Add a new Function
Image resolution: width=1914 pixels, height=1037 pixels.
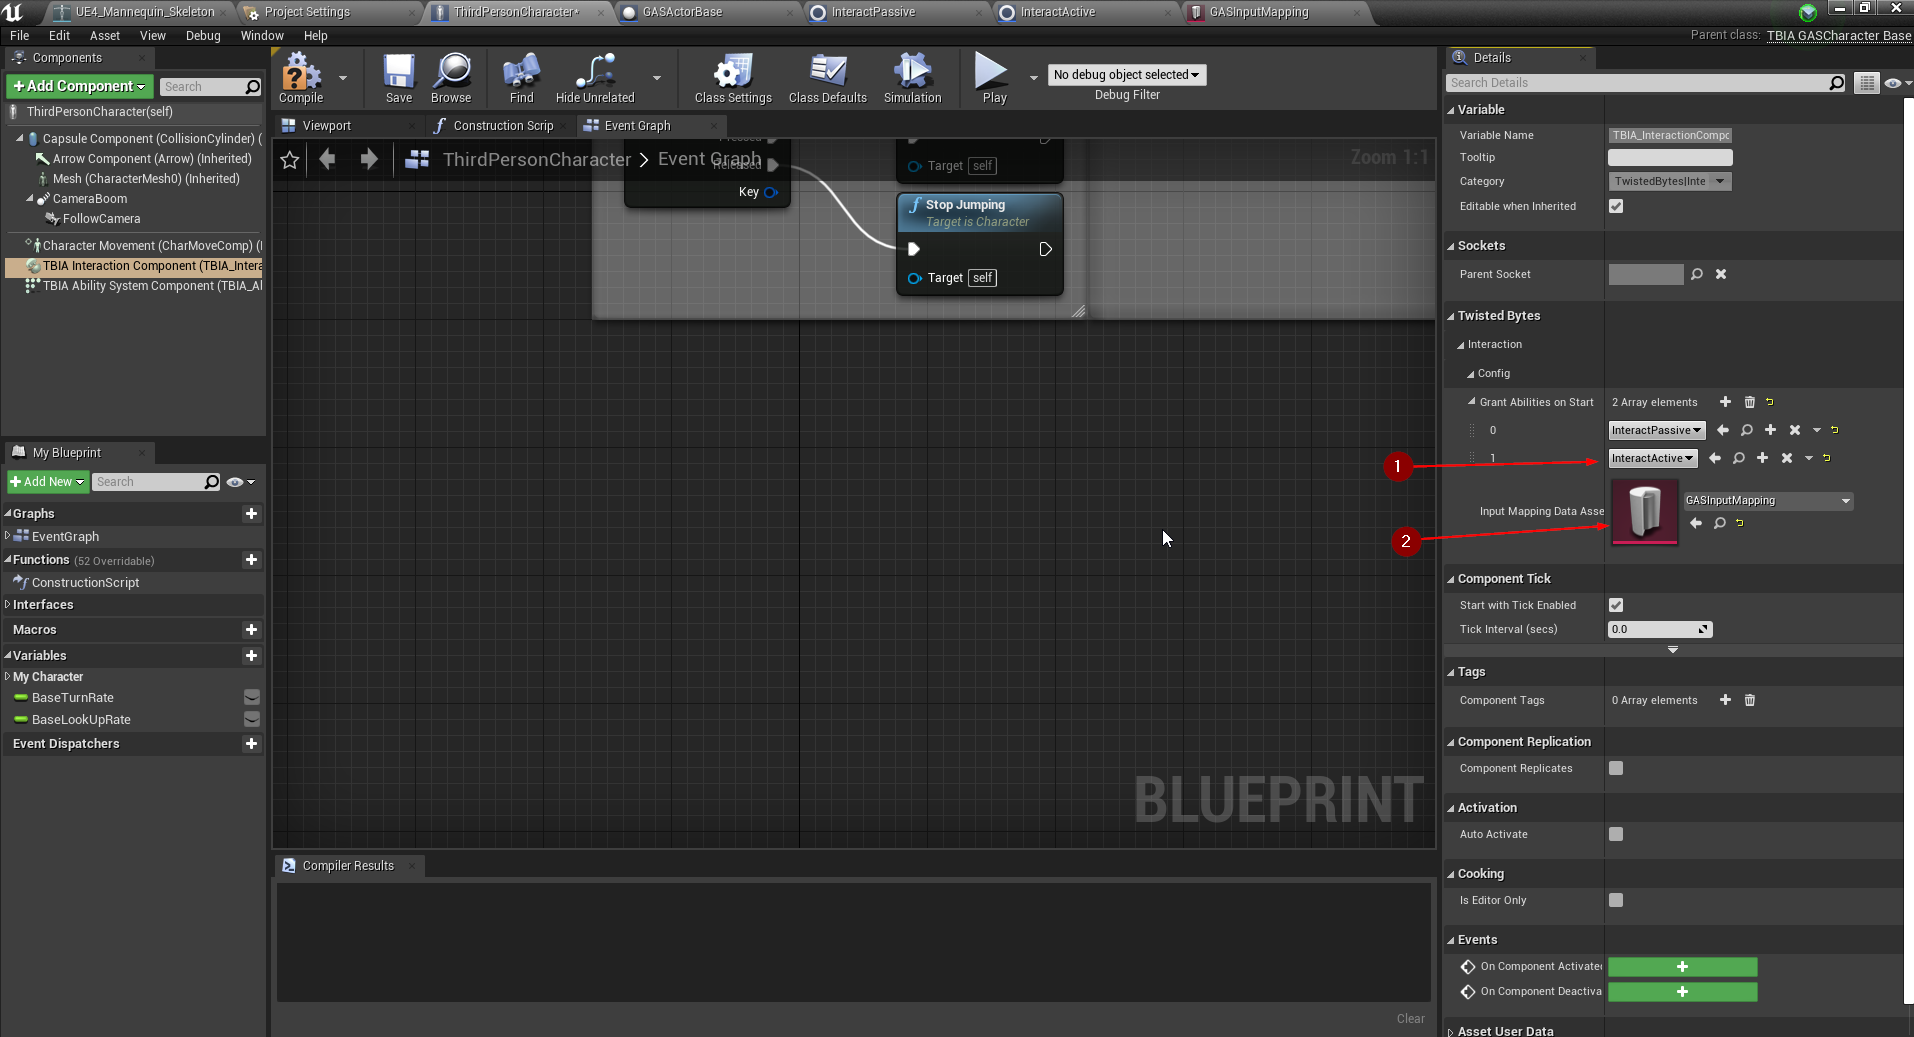click(x=251, y=560)
